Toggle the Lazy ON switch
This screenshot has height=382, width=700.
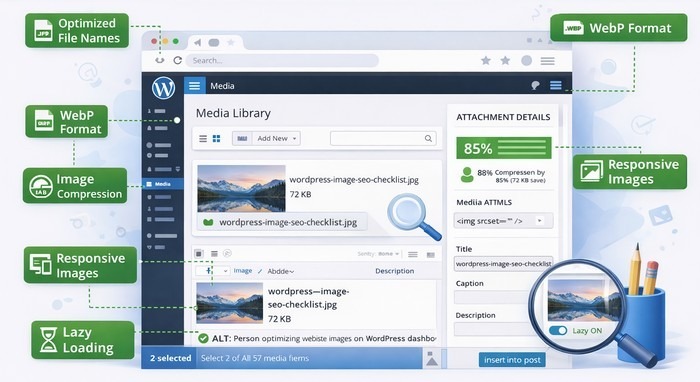pyautogui.click(x=558, y=331)
